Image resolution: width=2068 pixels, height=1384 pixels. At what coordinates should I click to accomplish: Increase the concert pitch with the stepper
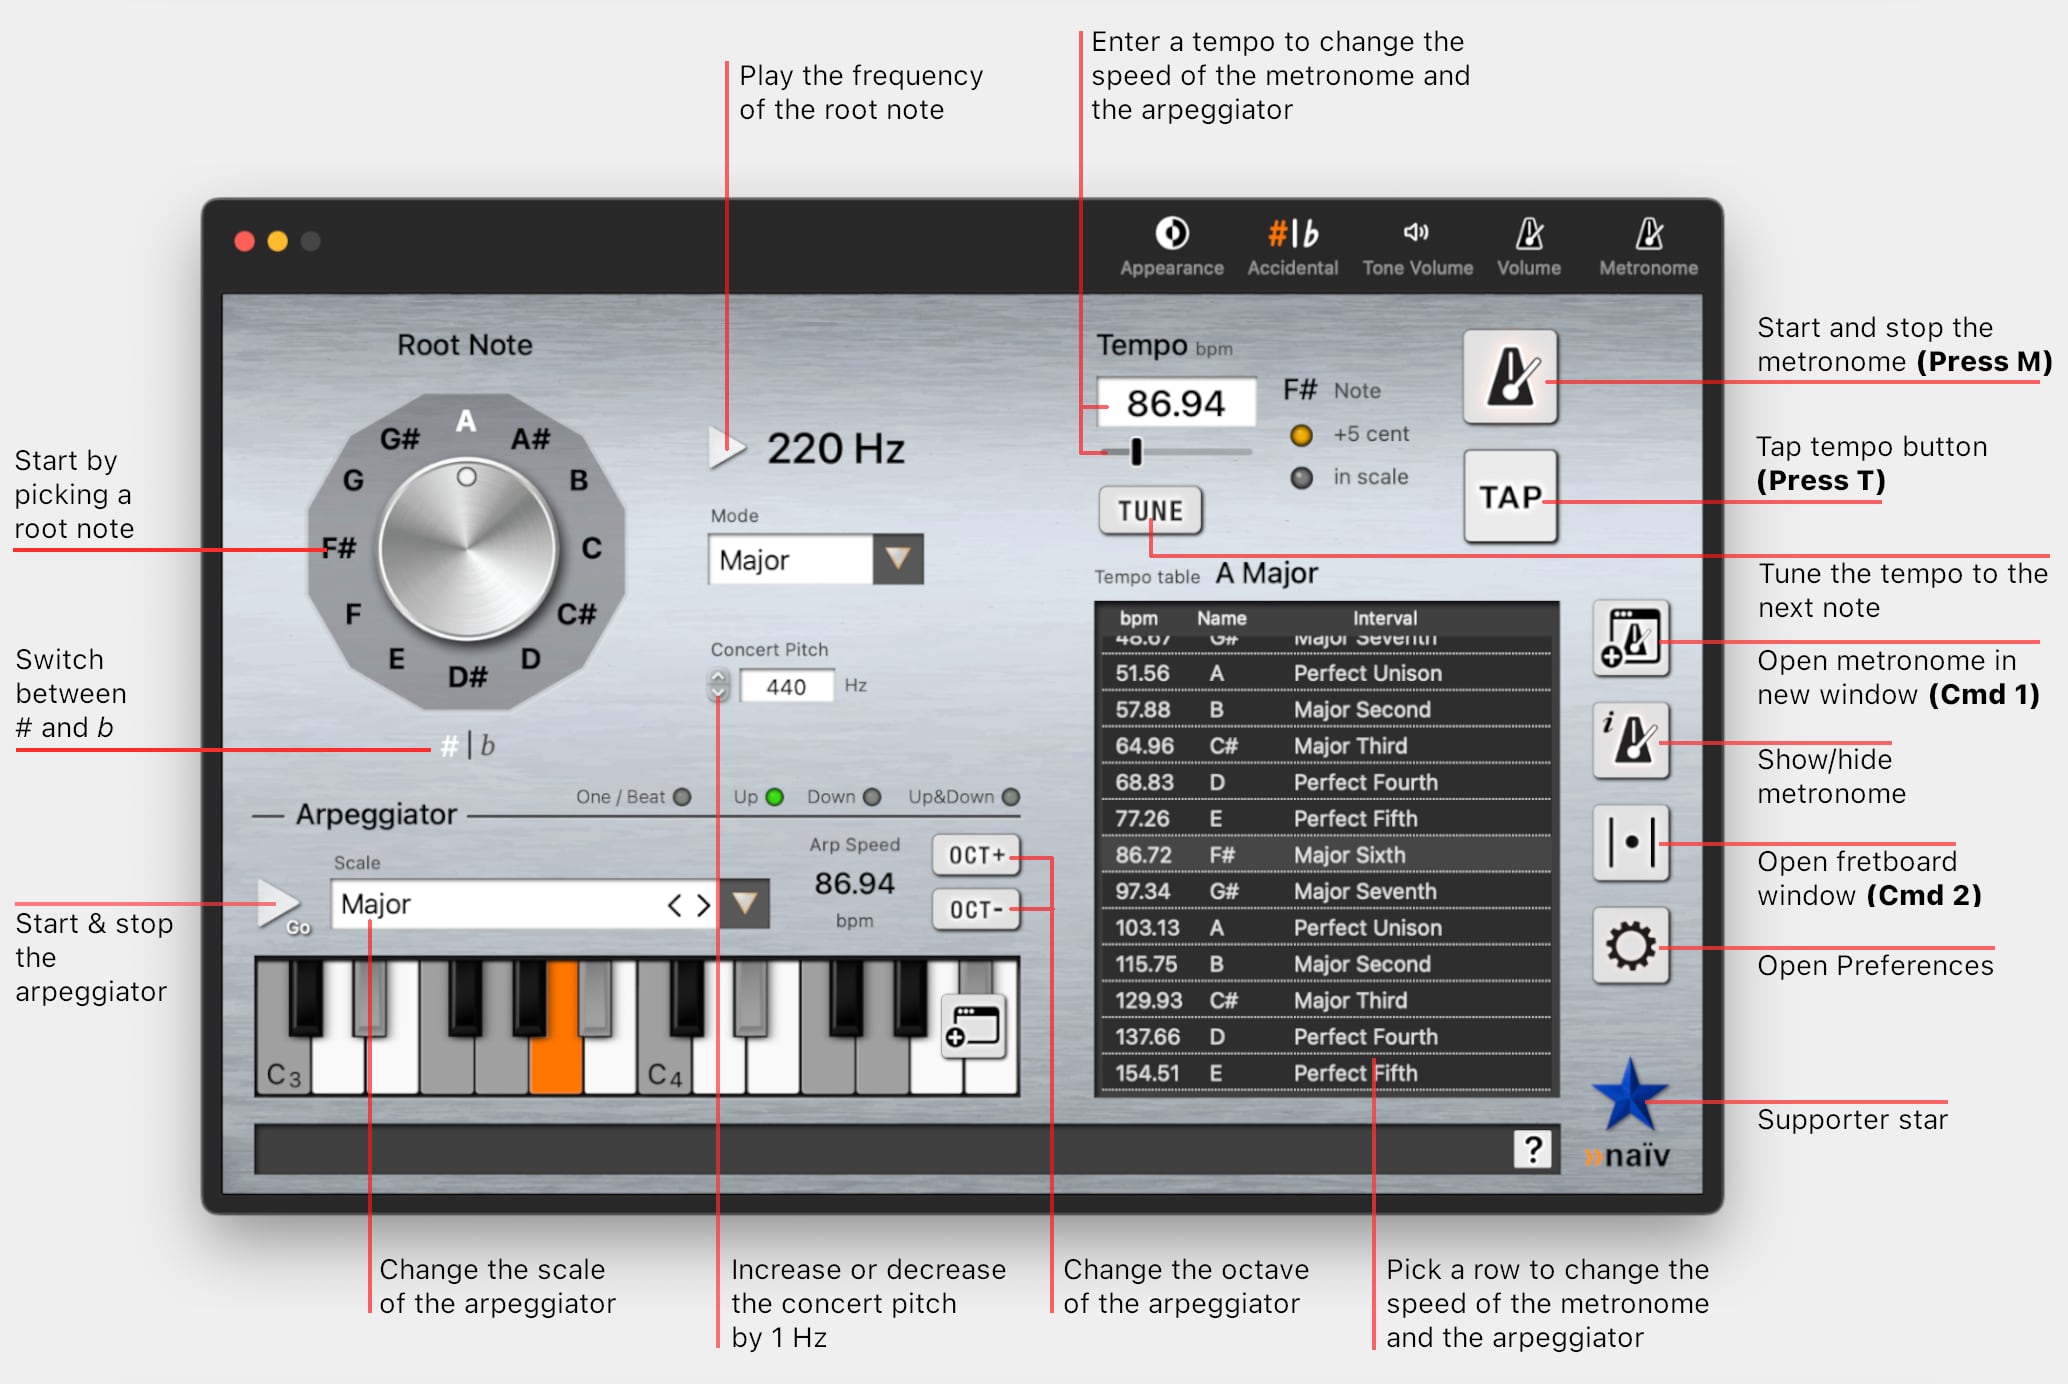(718, 677)
